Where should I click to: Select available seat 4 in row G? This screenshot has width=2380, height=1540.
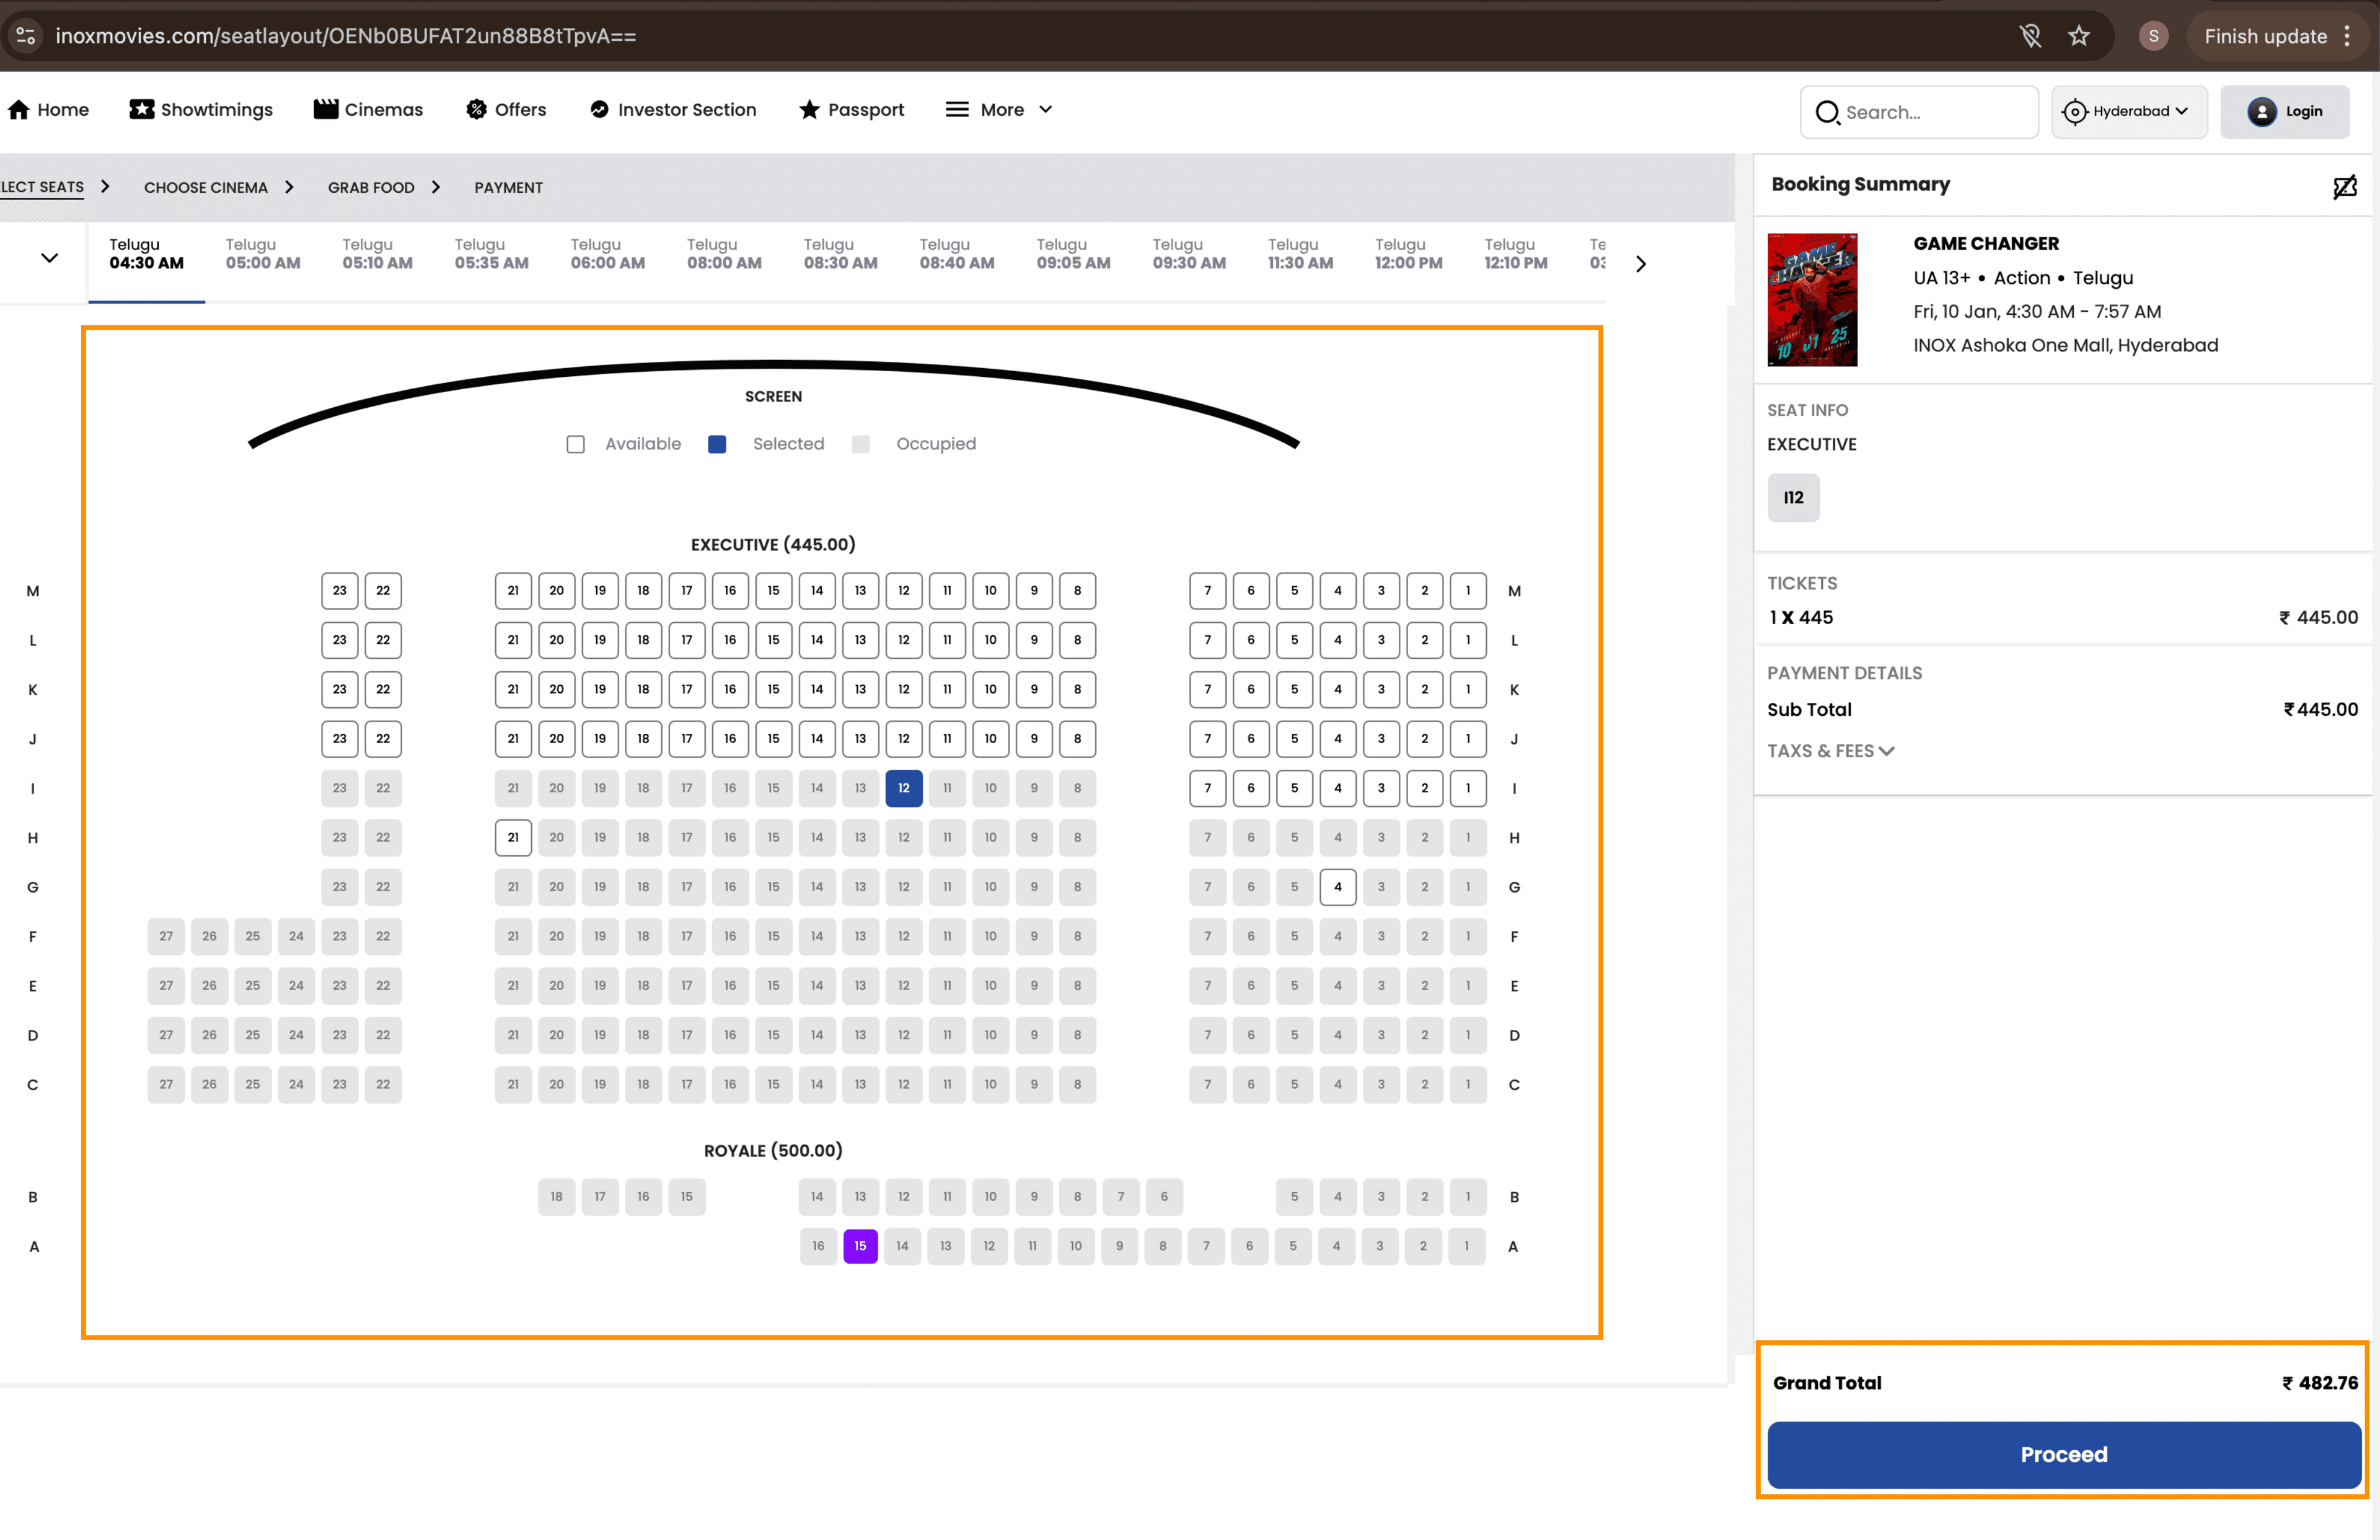tap(1337, 887)
